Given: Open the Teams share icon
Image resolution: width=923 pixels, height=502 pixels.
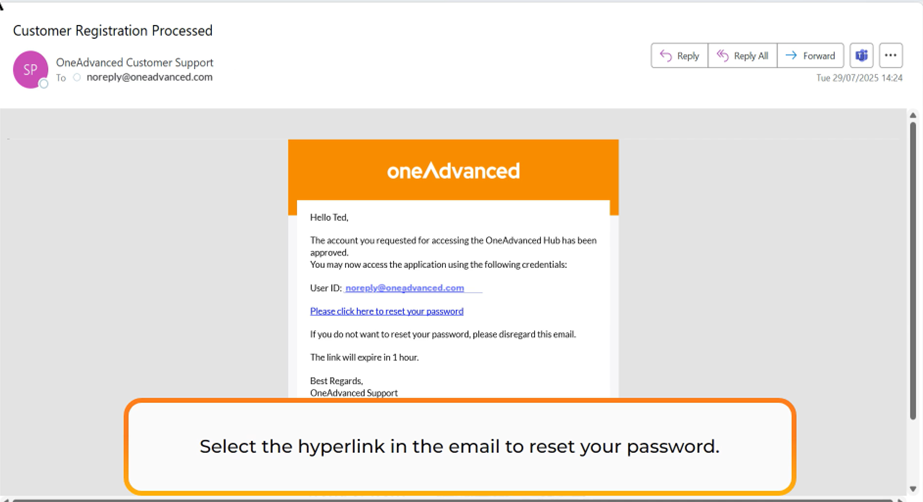Looking at the screenshot, I should coord(861,56).
